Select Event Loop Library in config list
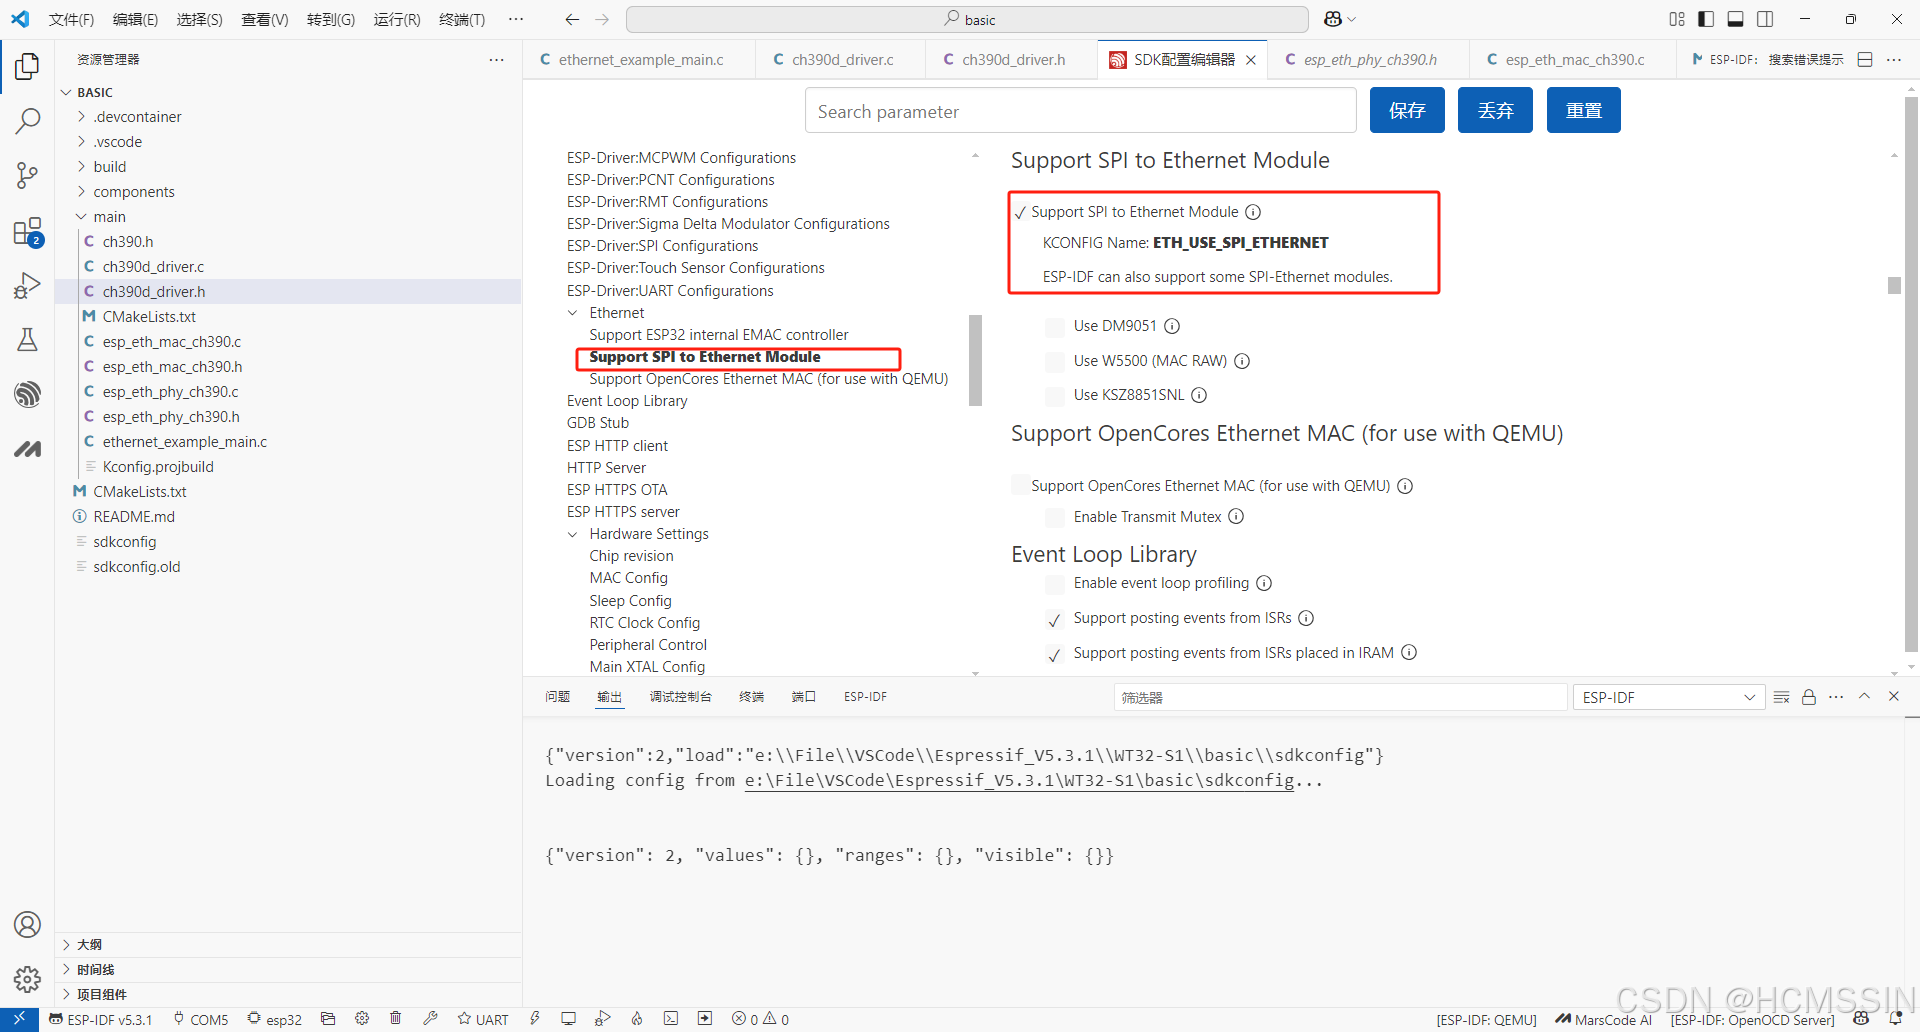Viewport: 1920px width, 1032px height. tap(627, 401)
